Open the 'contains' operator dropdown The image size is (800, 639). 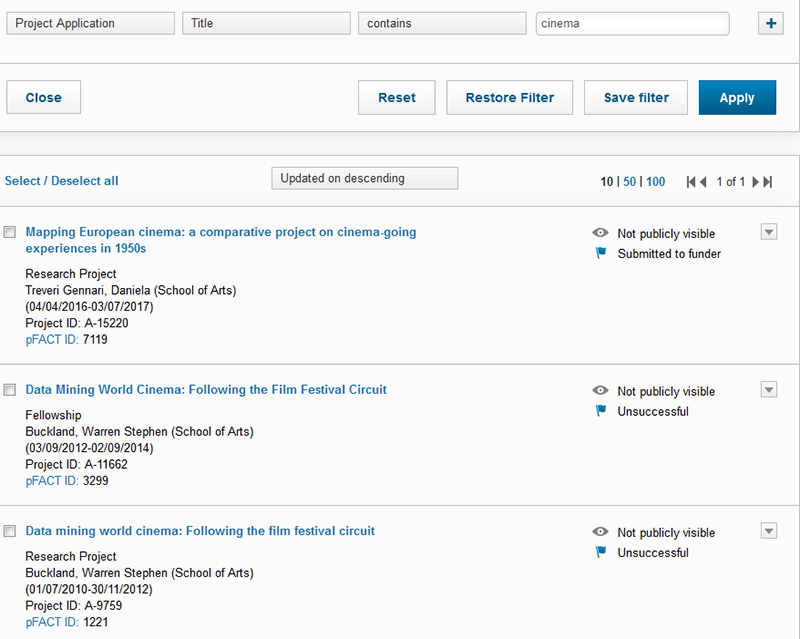[442, 23]
